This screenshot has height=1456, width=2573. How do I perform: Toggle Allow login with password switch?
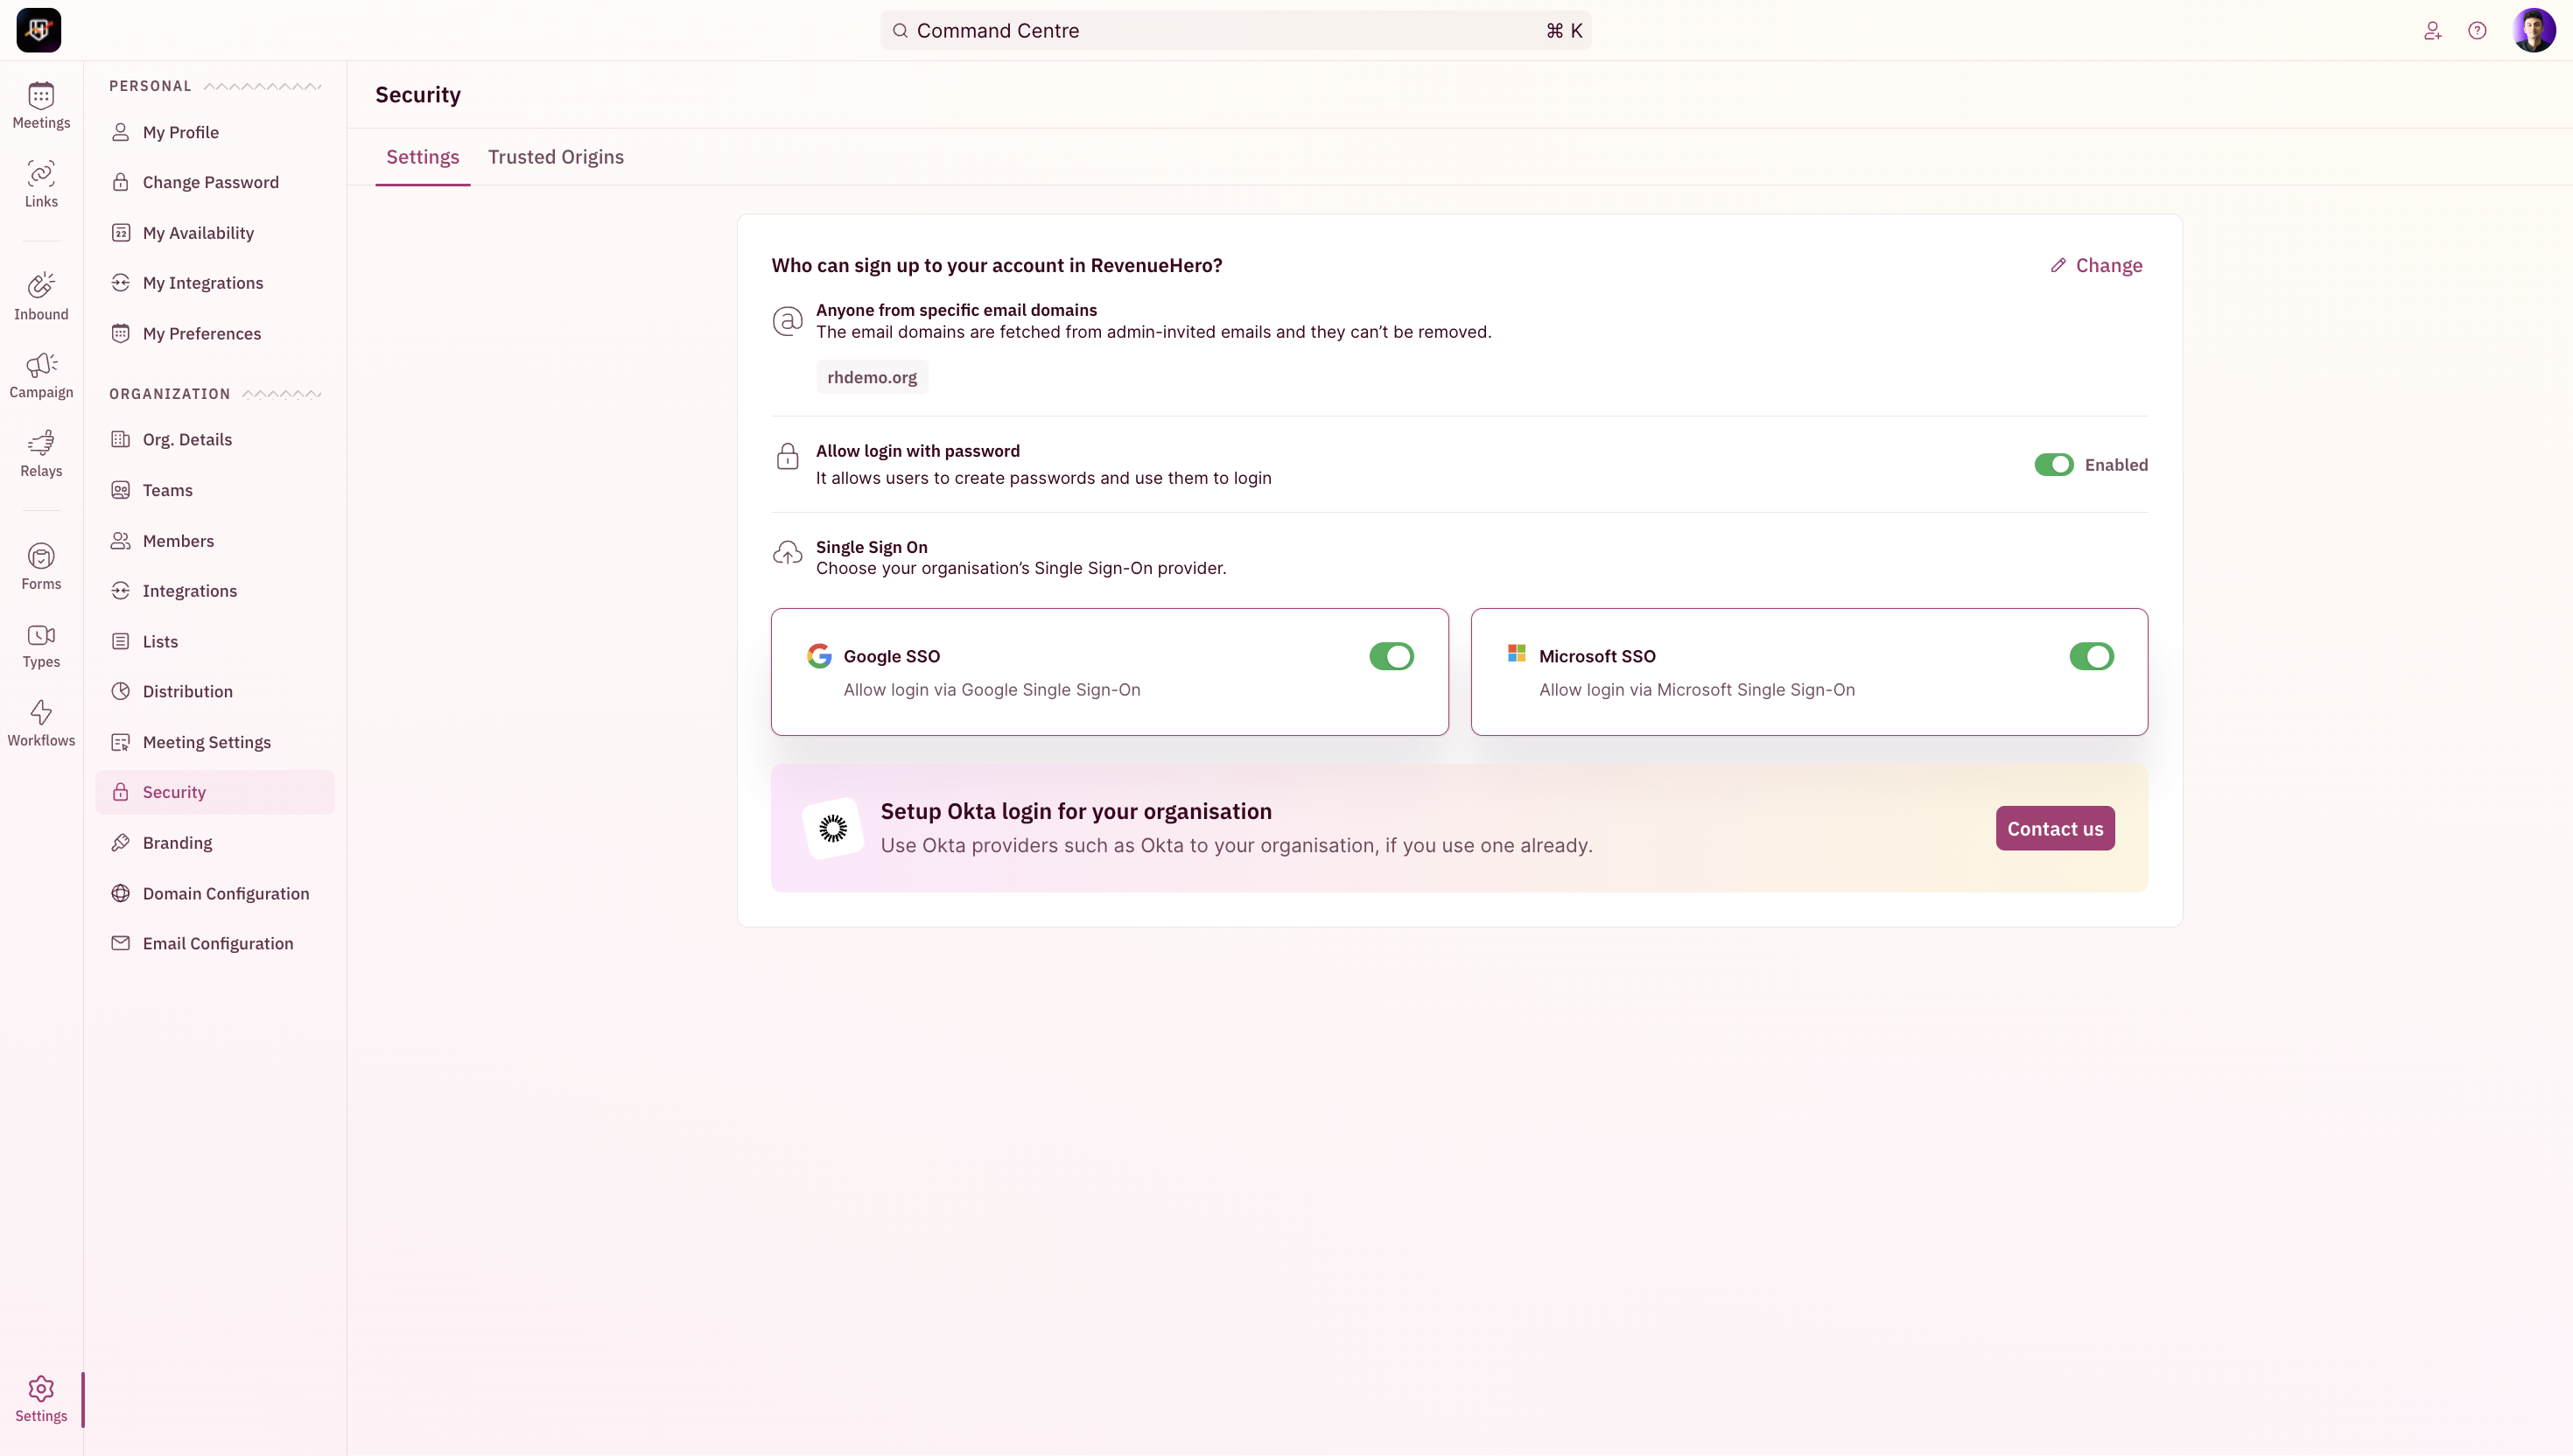[x=2054, y=465]
